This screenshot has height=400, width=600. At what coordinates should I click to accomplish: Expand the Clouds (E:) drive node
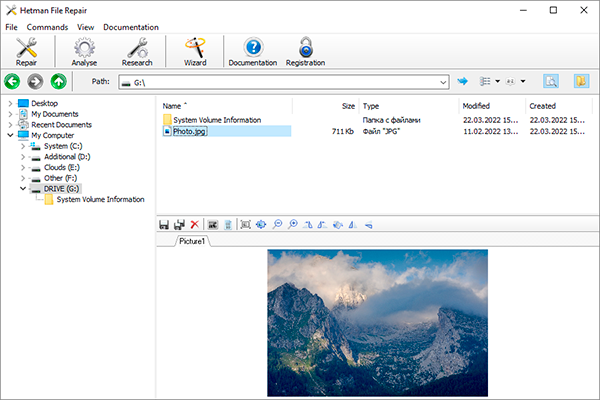pyautogui.click(x=23, y=168)
